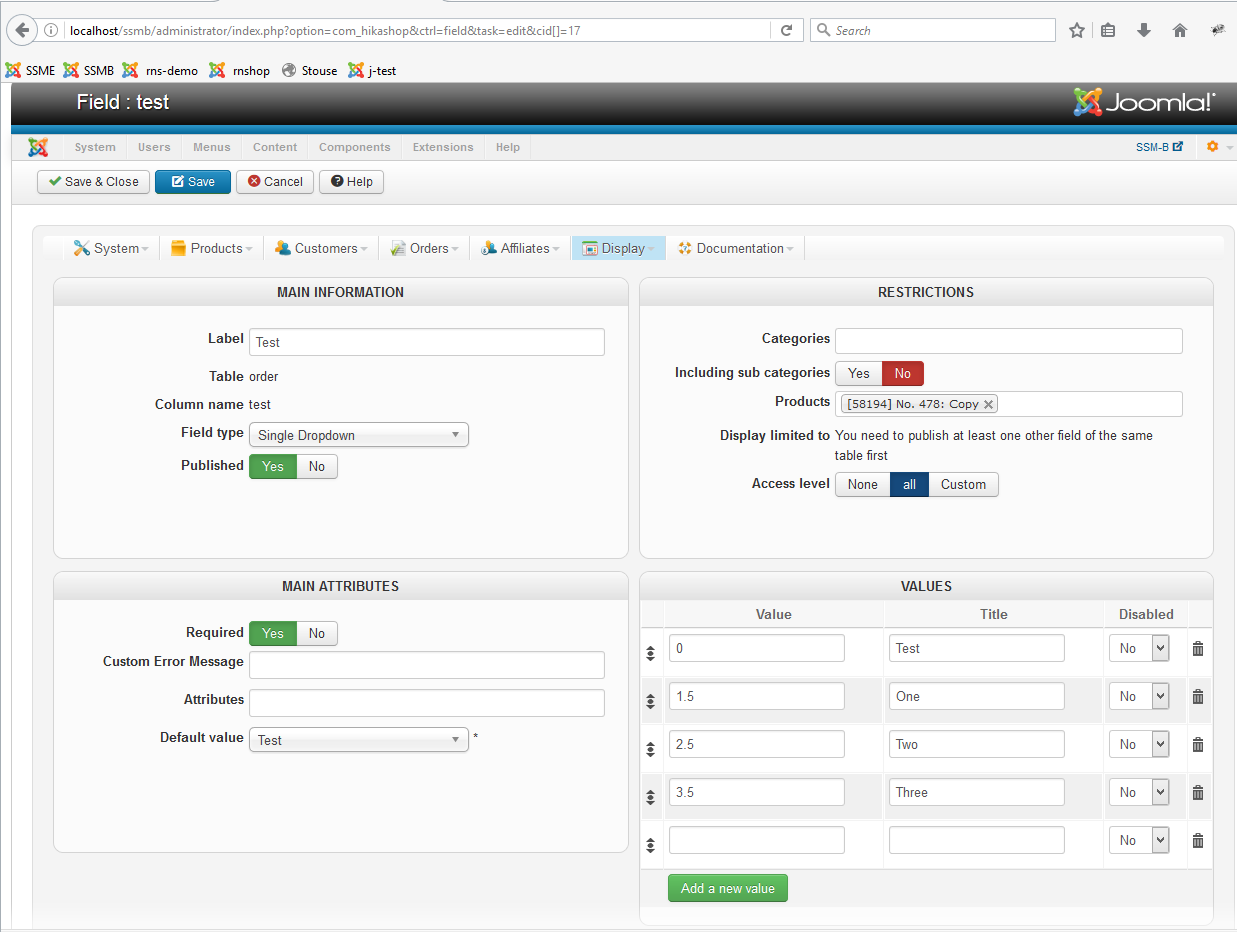Open the System admin menu
This screenshot has width=1237, height=932.
click(x=95, y=147)
